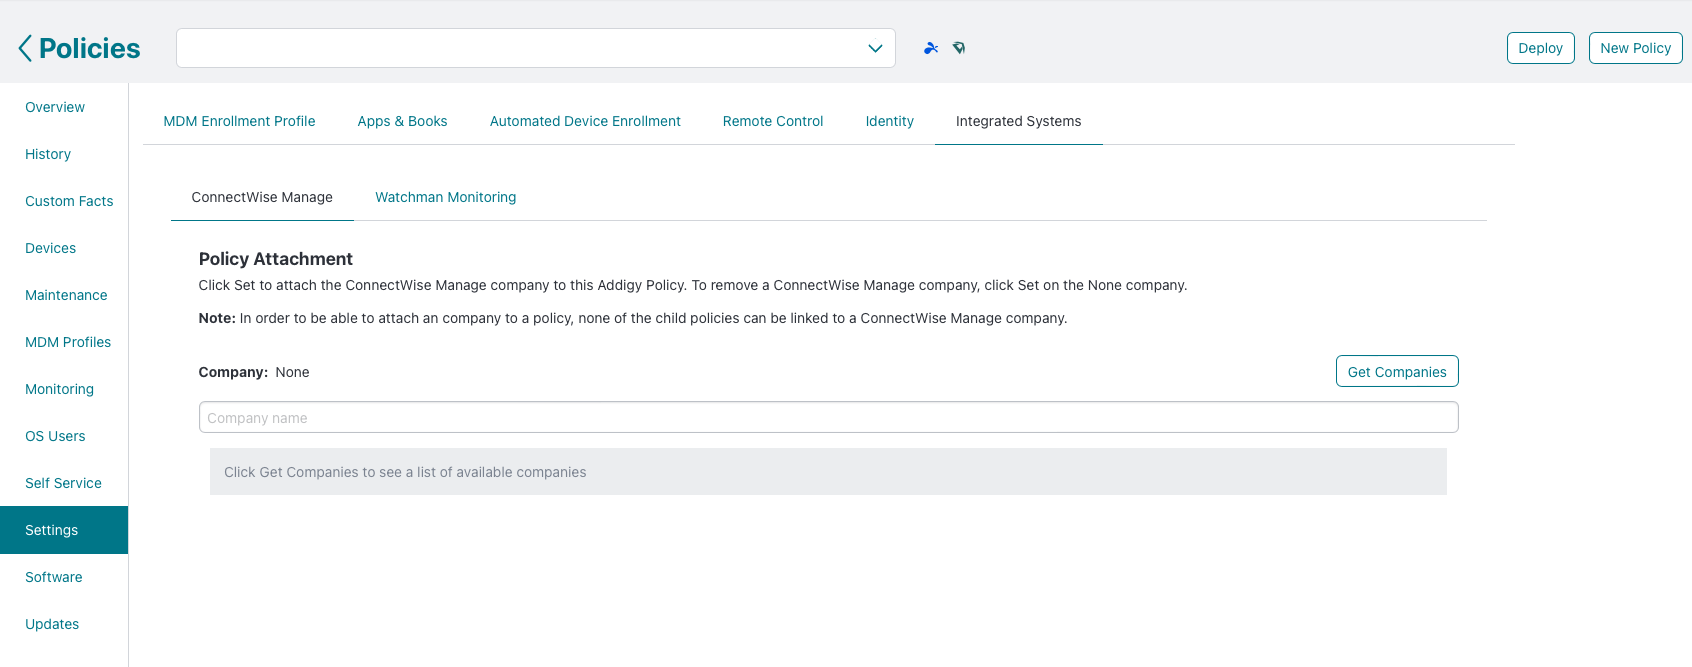Image resolution: width=1692 pixels, height=667 pixels.
Task: Open the MDM Enrollment Profile tab
Action: coord(239,121)
